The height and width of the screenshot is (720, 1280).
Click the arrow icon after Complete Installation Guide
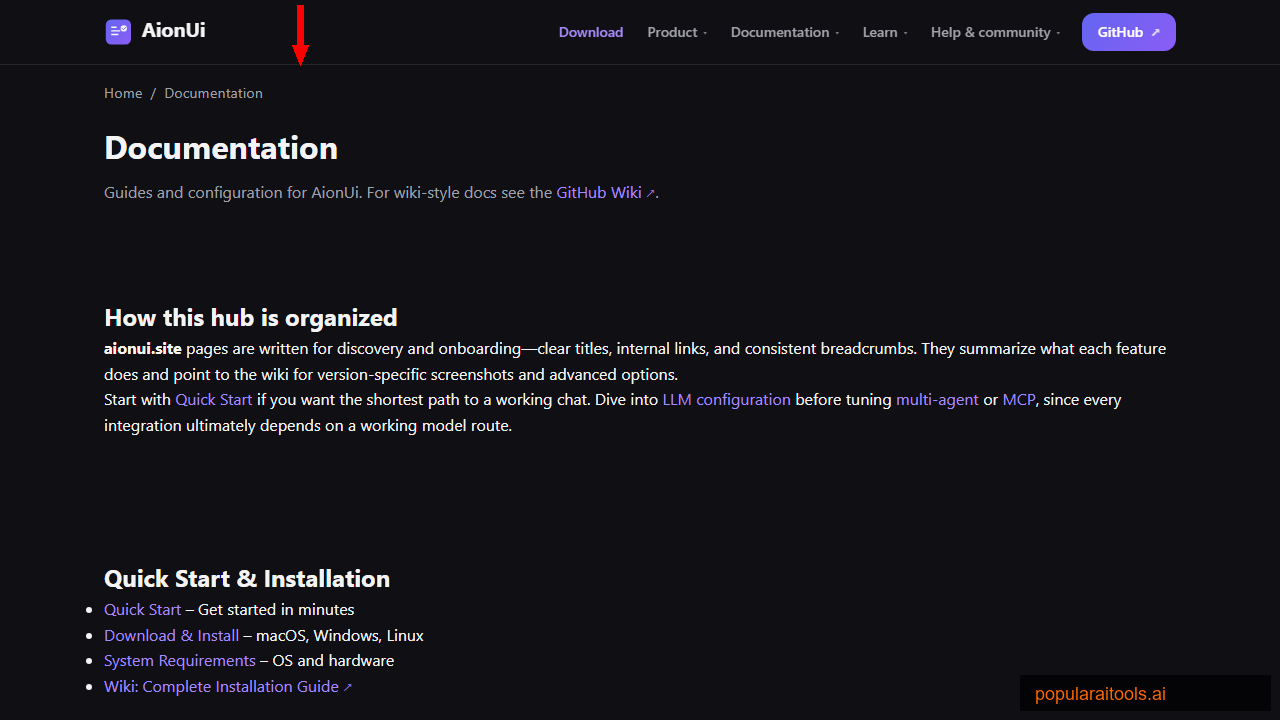click(x=348, y=686)
